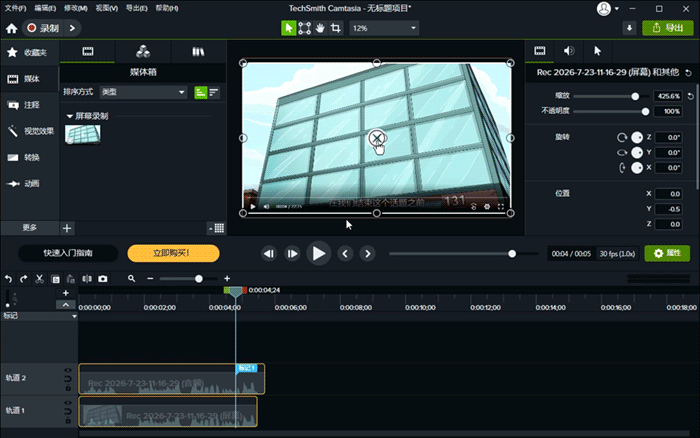The height and width of the screenshot is (438, 700).
Task: Collapse the Screen Recording (屏幕录制) group
Action: [69, 117]
